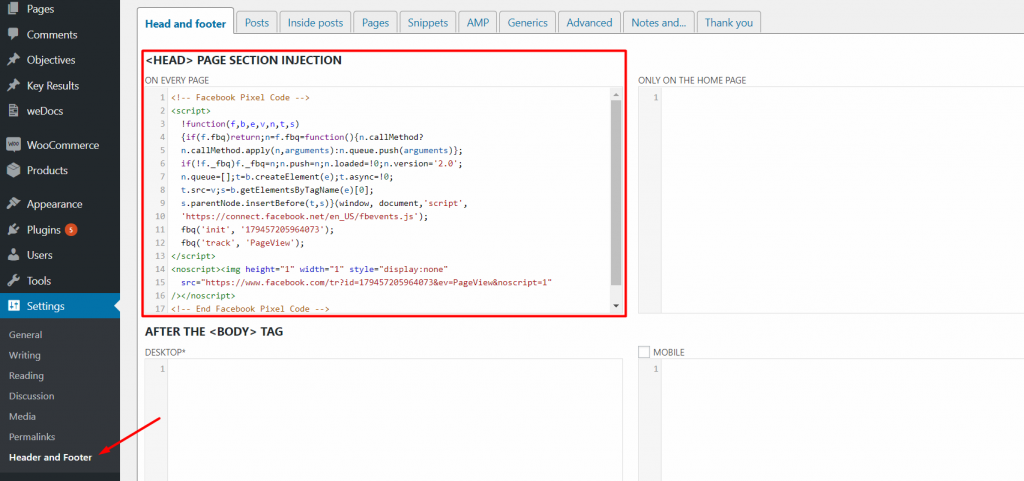Enable the MOBILE checkbox
This screenshot has width=1024, height=481.
pos(644,352)
